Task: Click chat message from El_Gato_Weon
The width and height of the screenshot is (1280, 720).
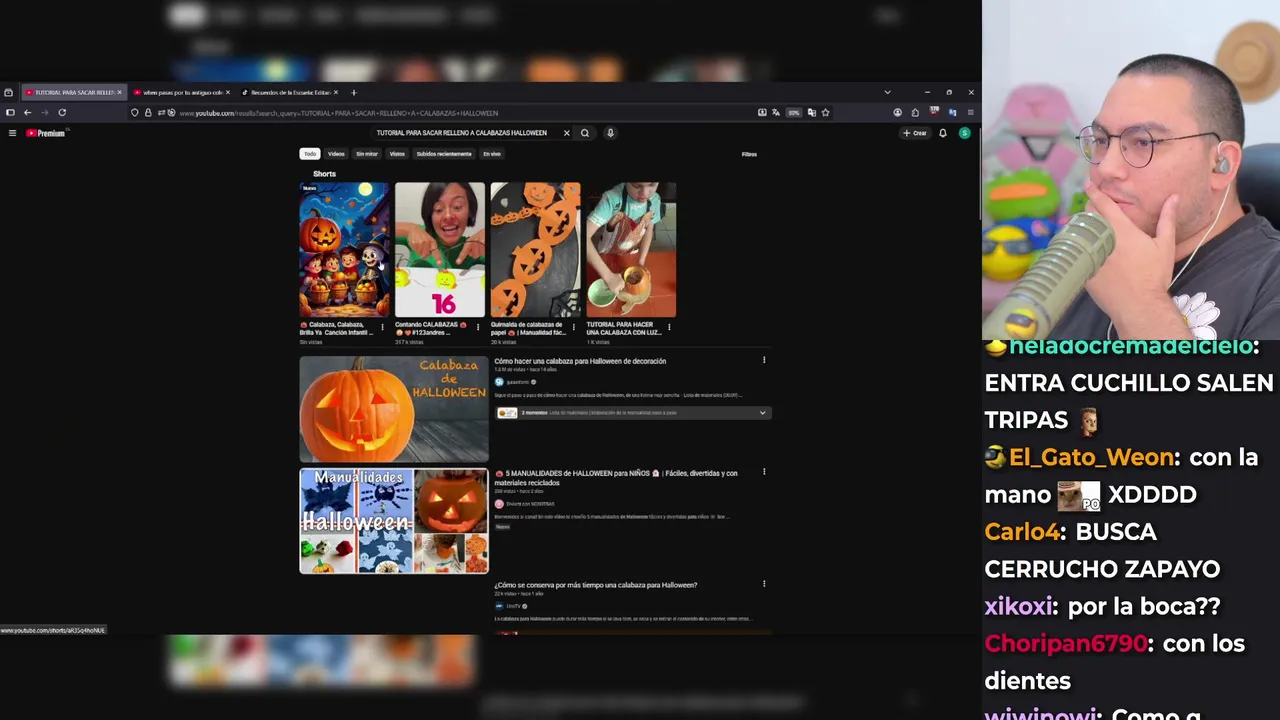Action: (1121, 475)
